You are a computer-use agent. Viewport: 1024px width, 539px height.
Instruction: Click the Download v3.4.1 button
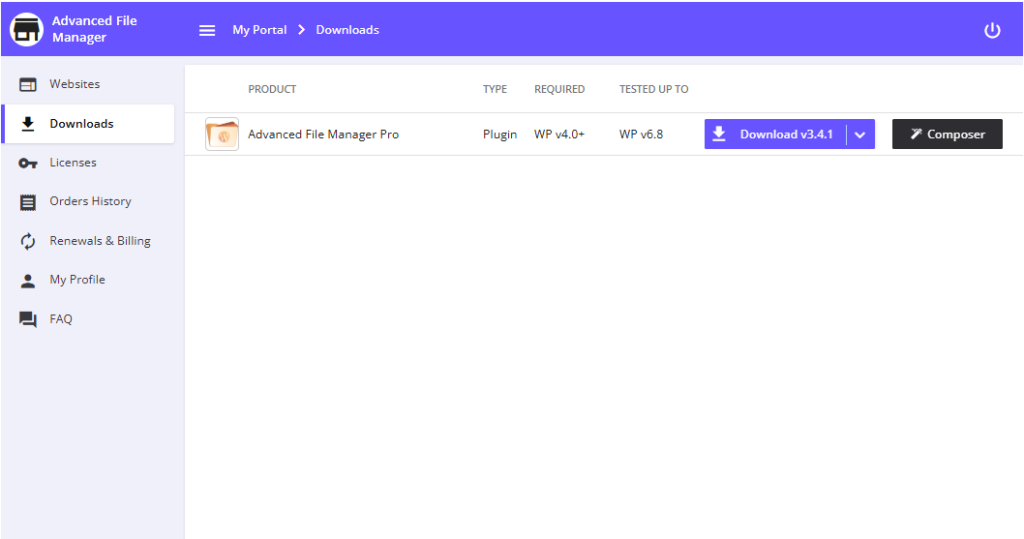pos(775,134)
